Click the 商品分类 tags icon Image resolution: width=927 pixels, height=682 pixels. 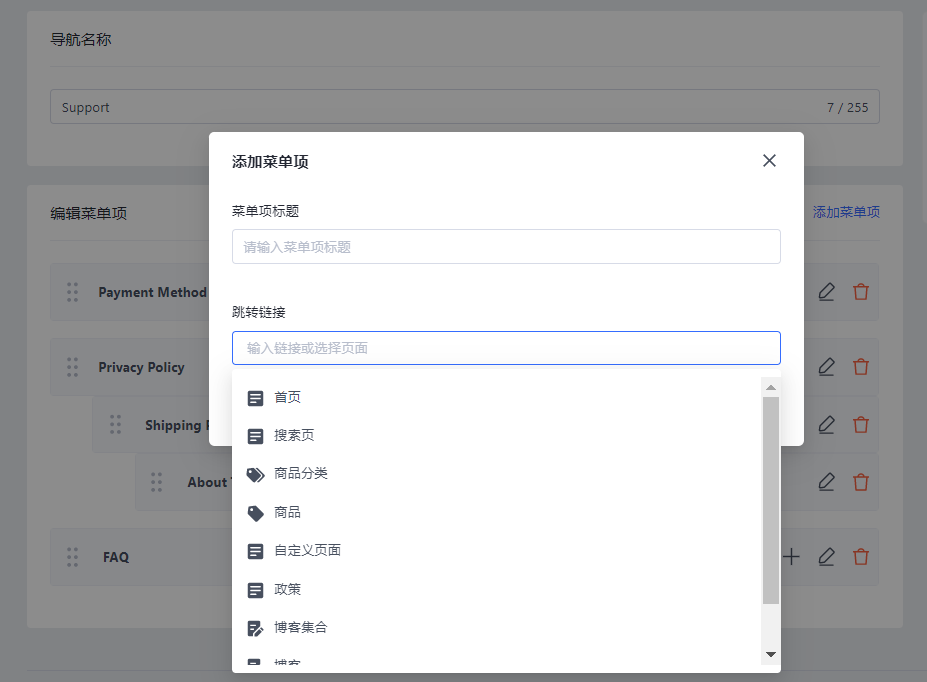[x=255, y=475]
